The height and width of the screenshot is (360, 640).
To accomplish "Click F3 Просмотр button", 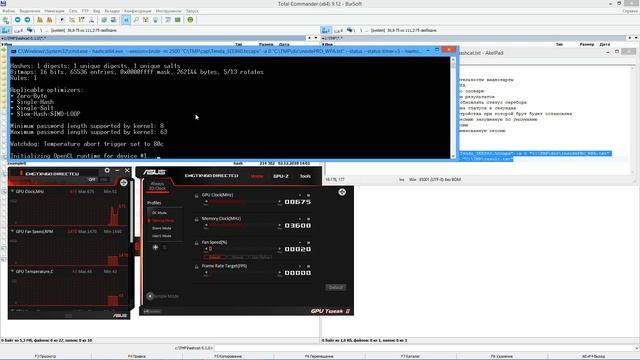I will 45,356.
